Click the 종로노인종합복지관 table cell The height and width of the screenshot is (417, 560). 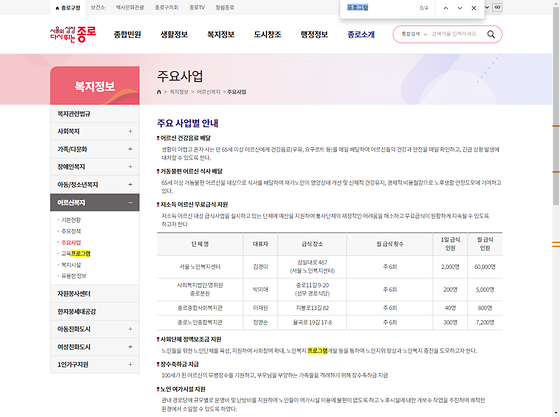tap(200, 322)
